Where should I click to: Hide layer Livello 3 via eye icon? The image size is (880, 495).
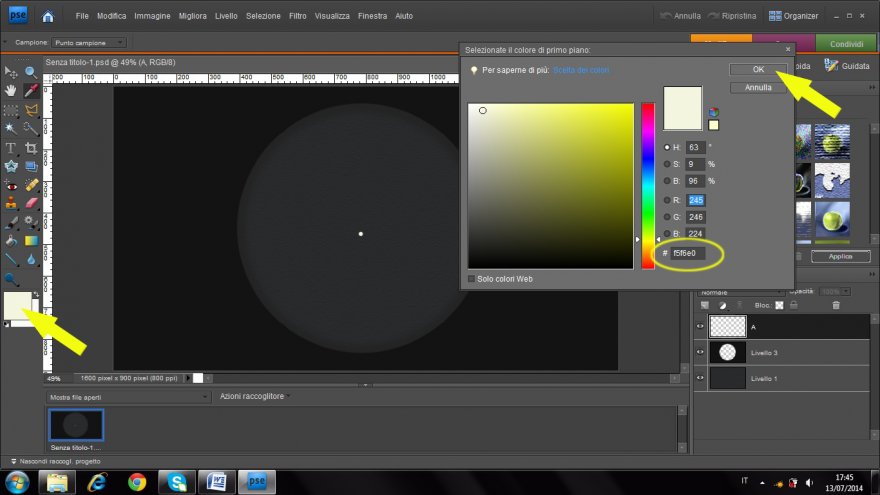click(x=700, y=352)
